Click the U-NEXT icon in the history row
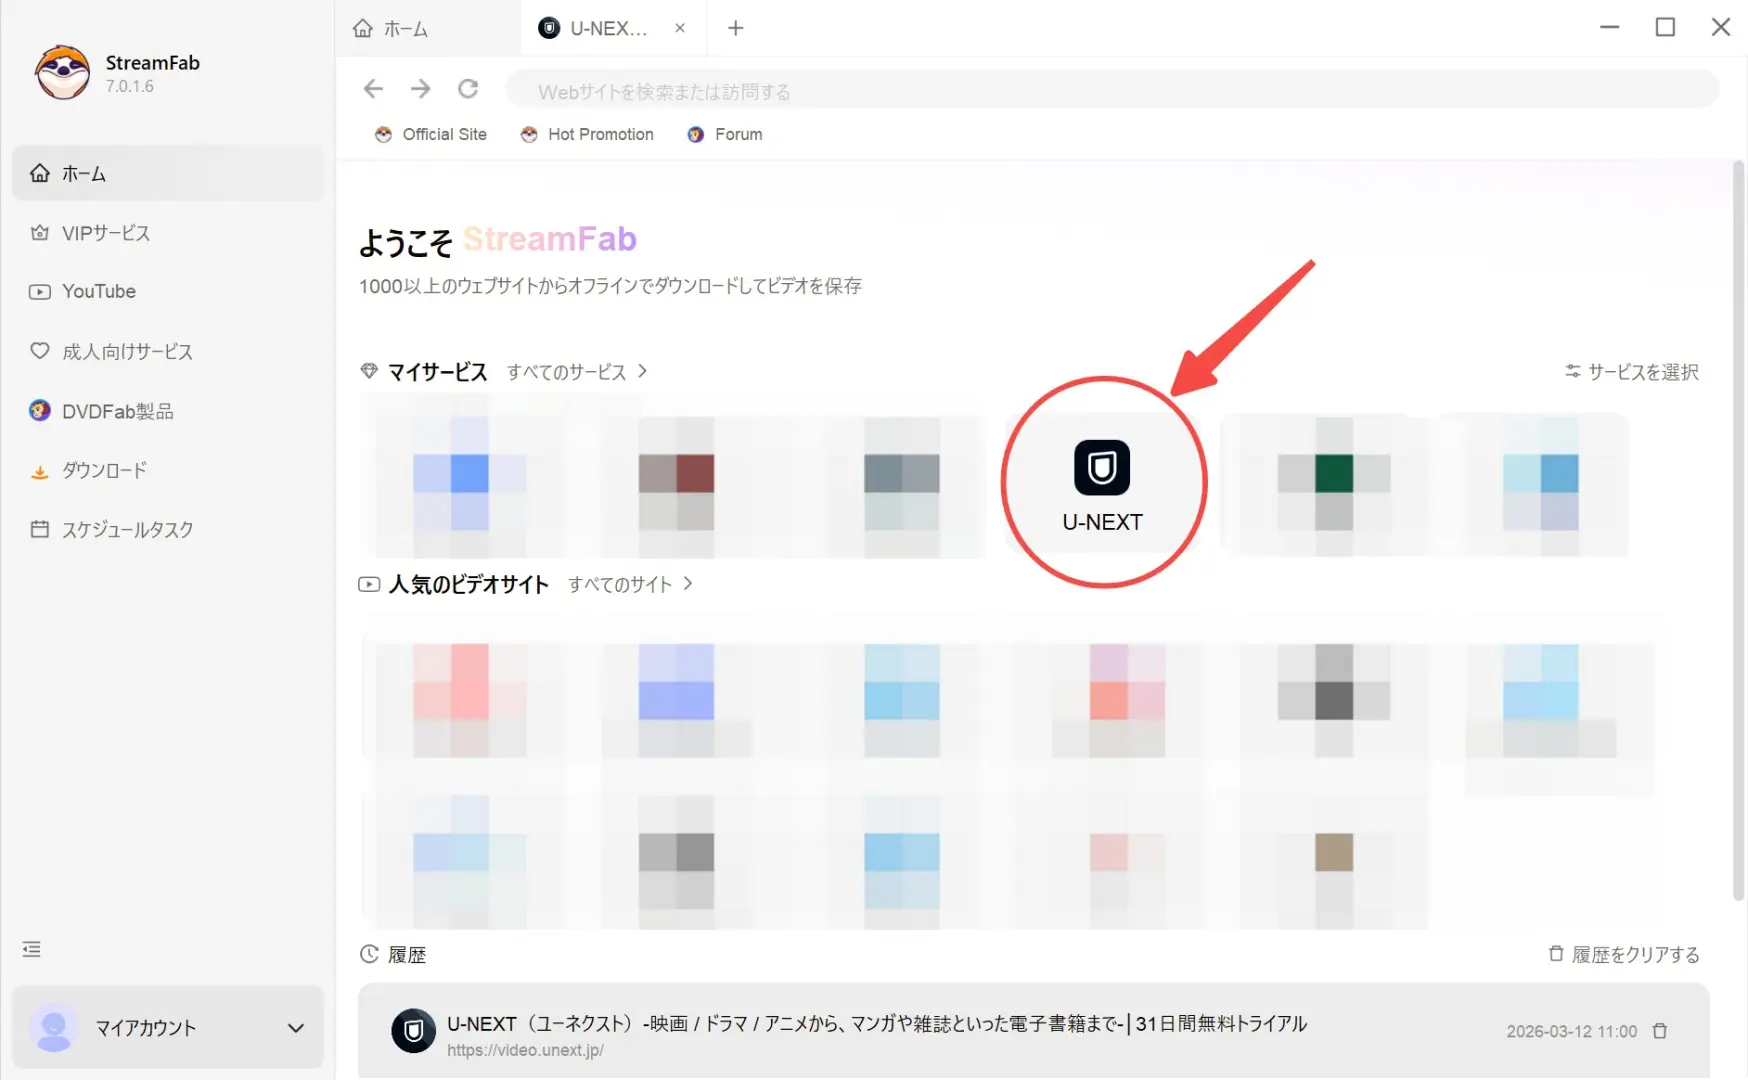The width and height of the screenshot is (1748, 1080). pos(413,1031)
